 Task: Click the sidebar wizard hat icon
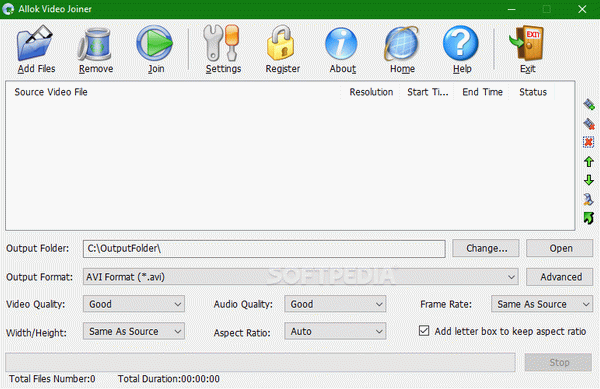589,199
